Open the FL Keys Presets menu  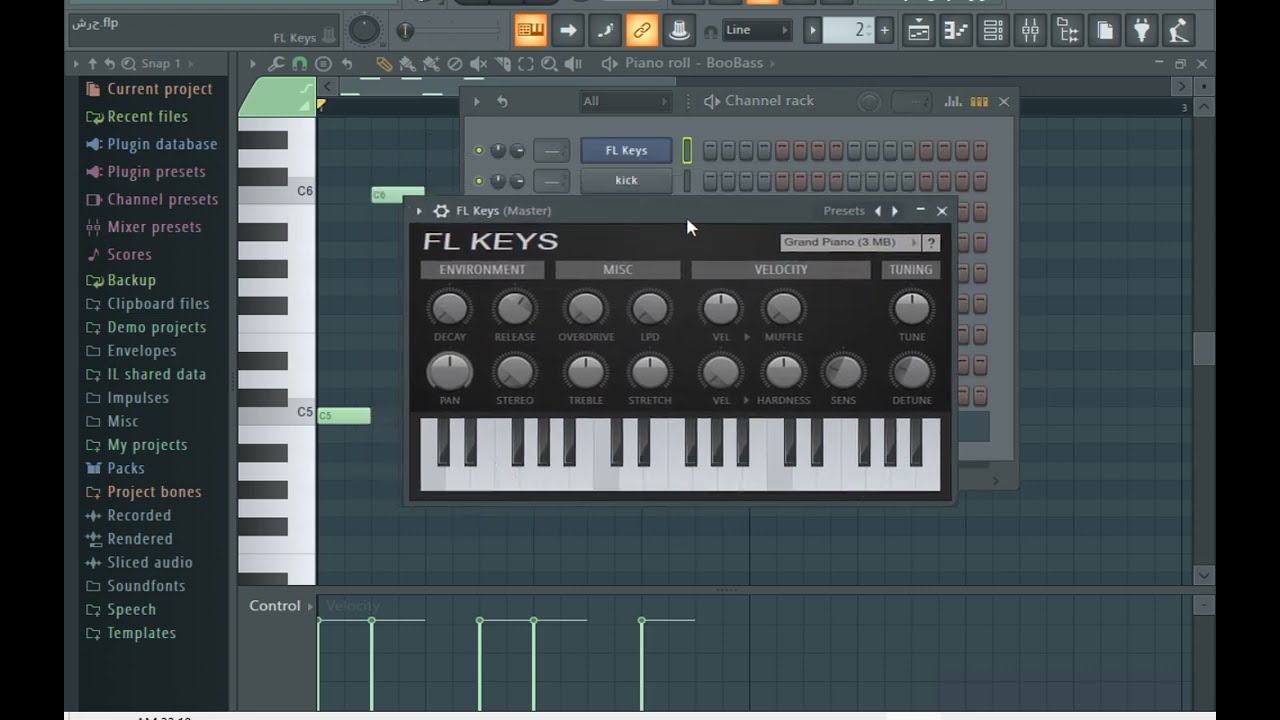844,211
